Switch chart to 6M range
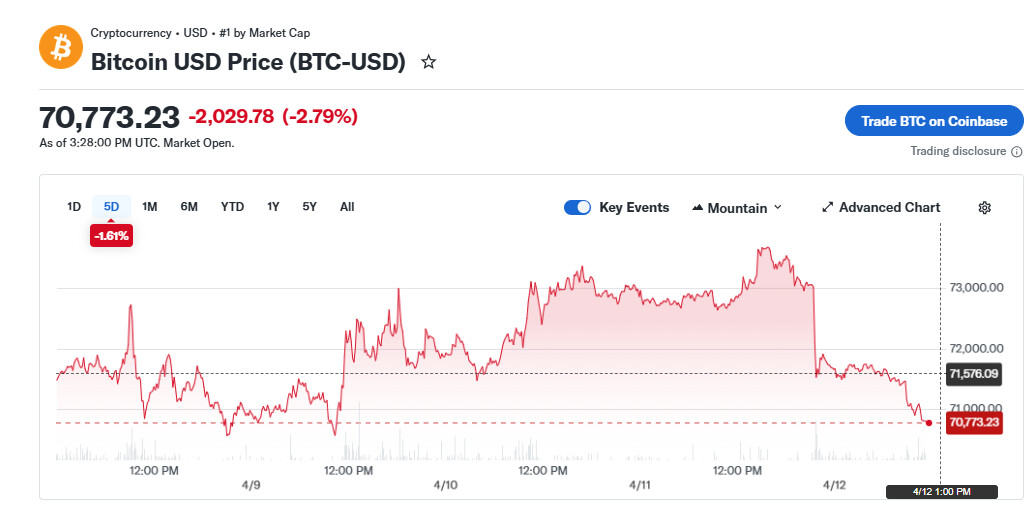The width and height of the screenshot is (1035, 508). 189,207
